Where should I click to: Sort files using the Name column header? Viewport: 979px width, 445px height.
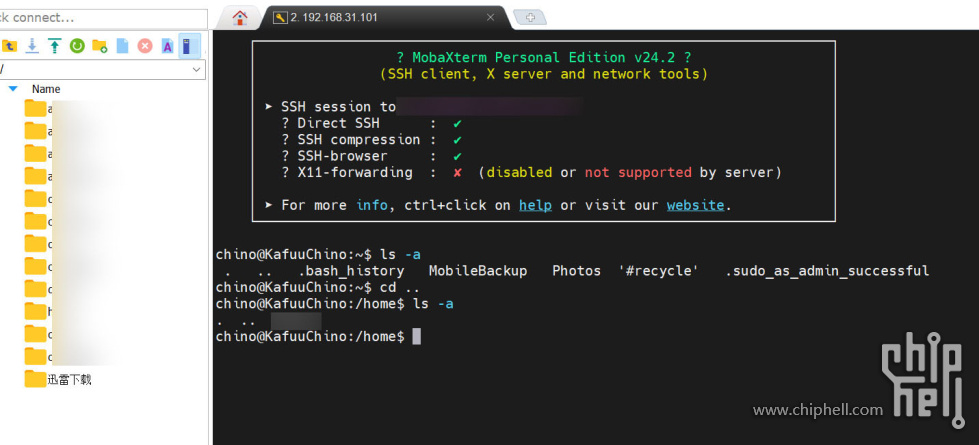(46, 89)
